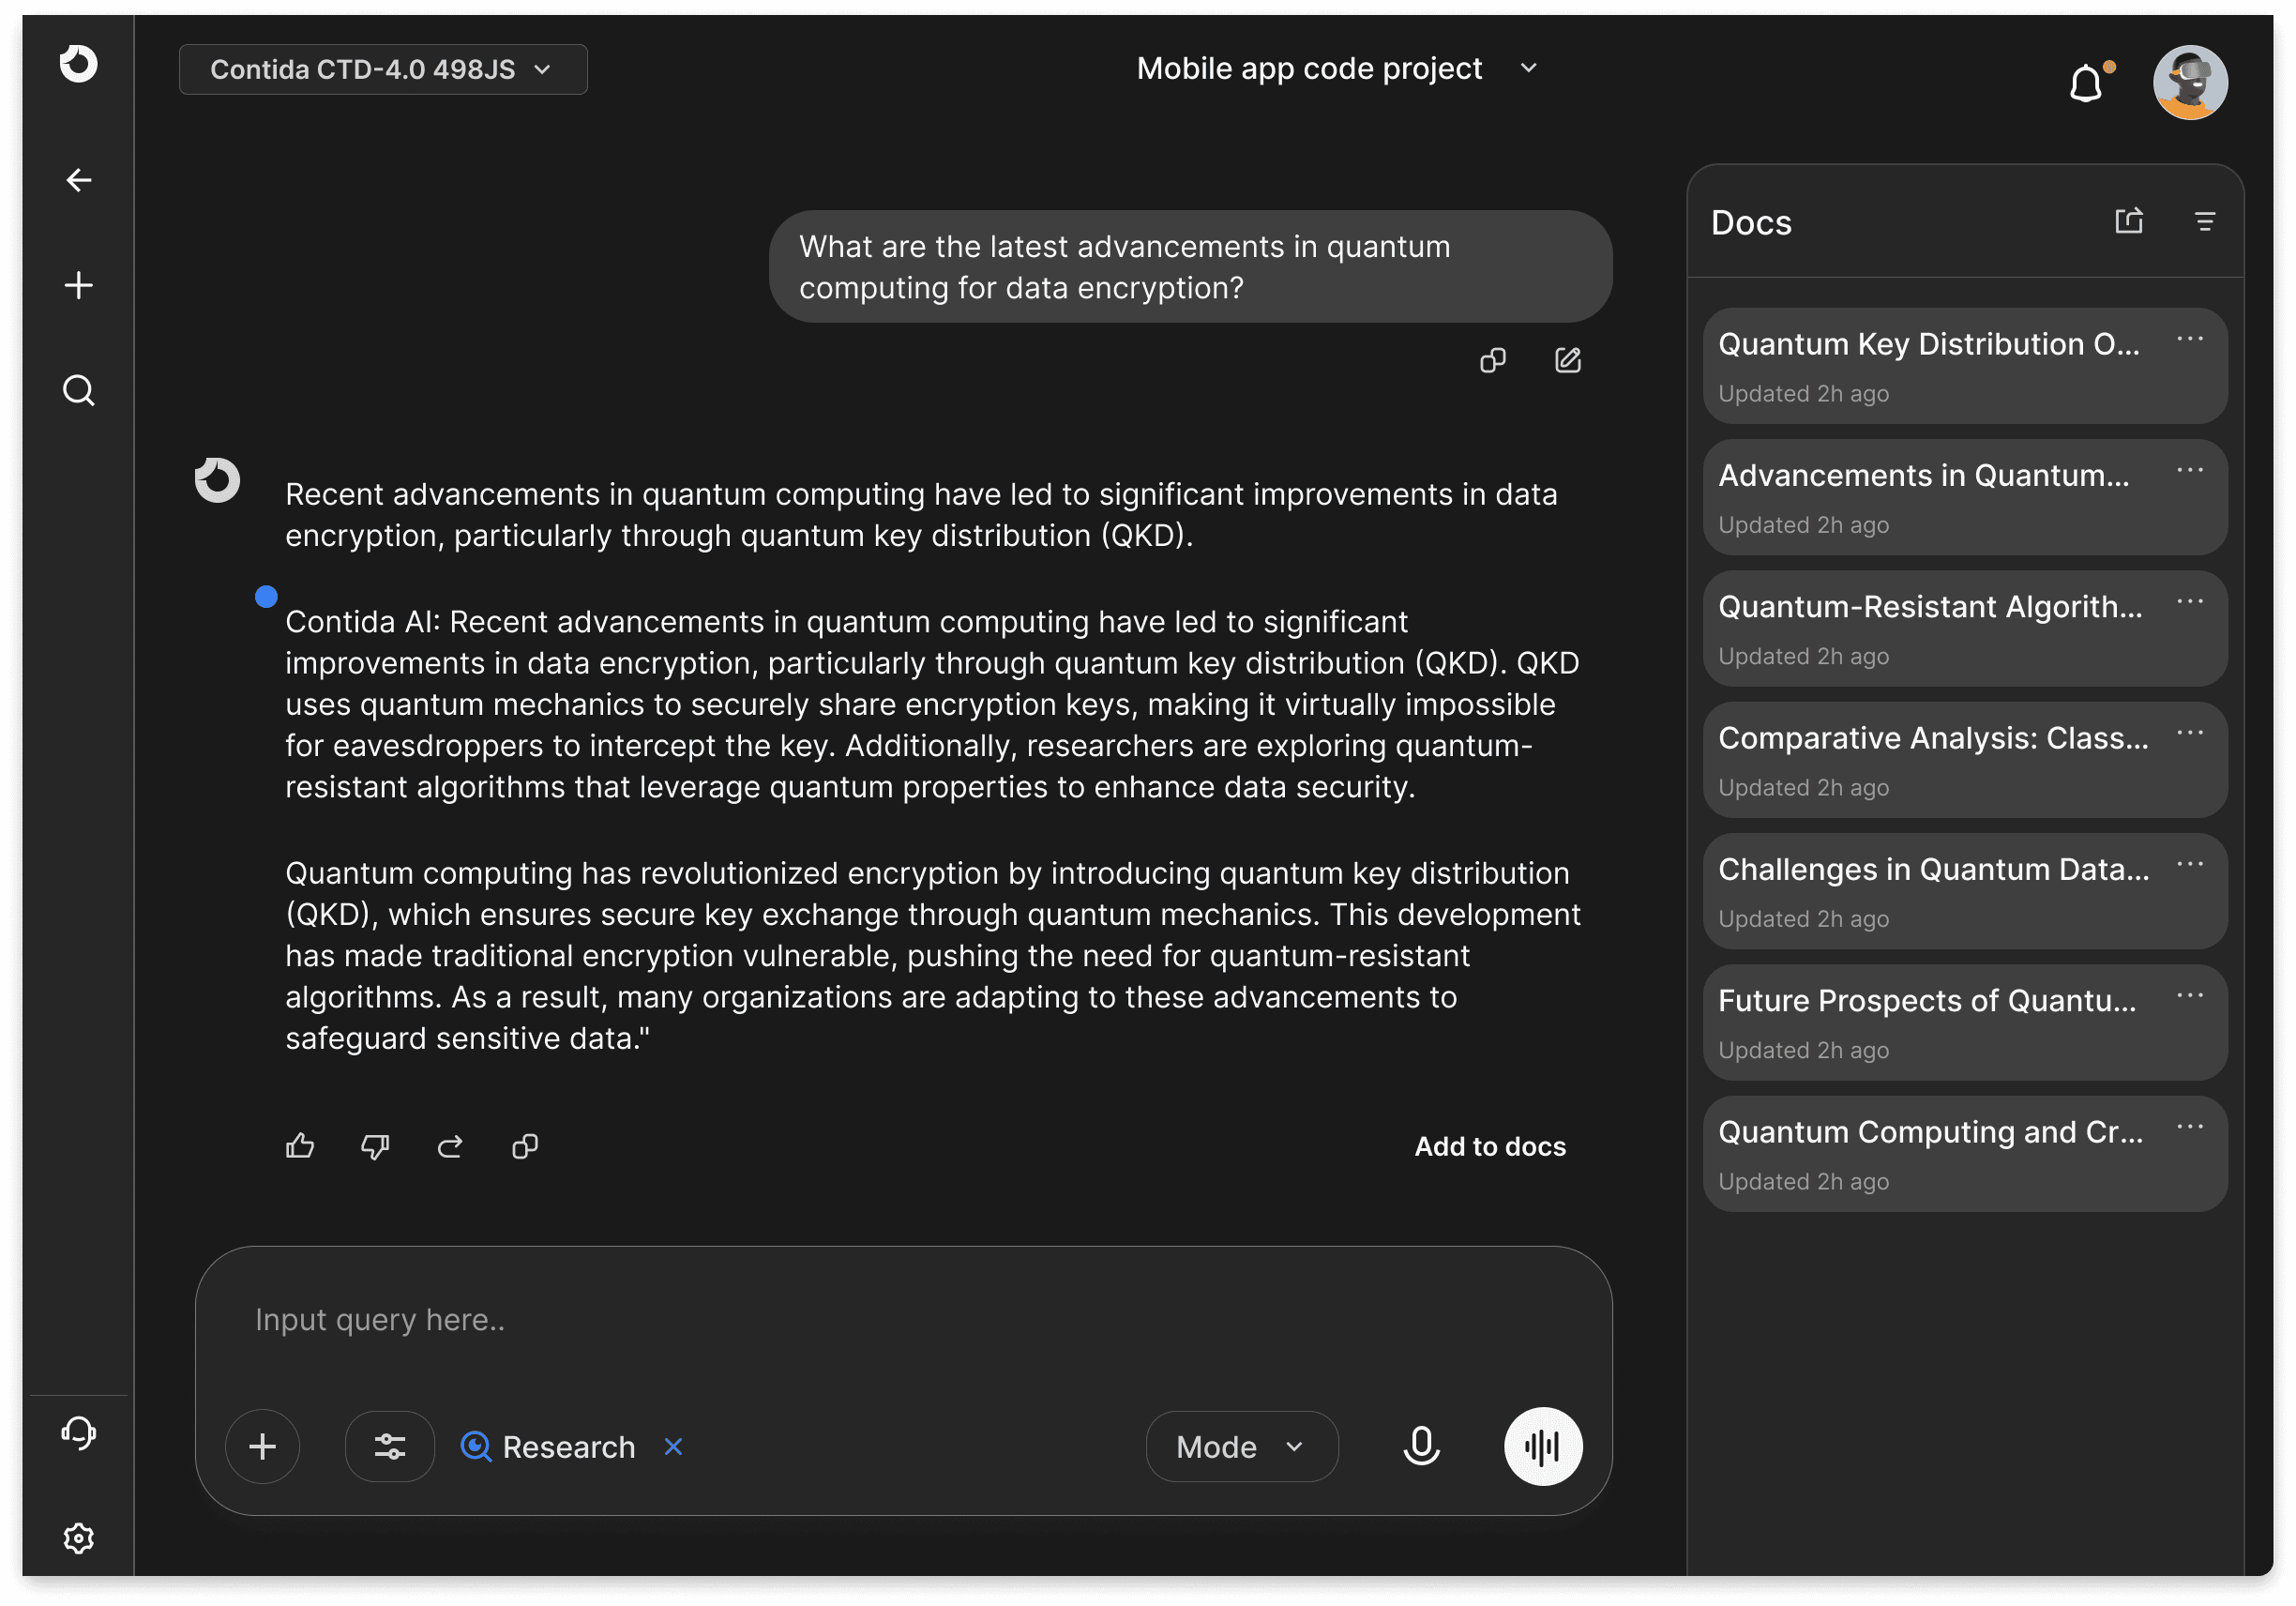
Task: Click Add to docs
Action: [1490, 1146]
